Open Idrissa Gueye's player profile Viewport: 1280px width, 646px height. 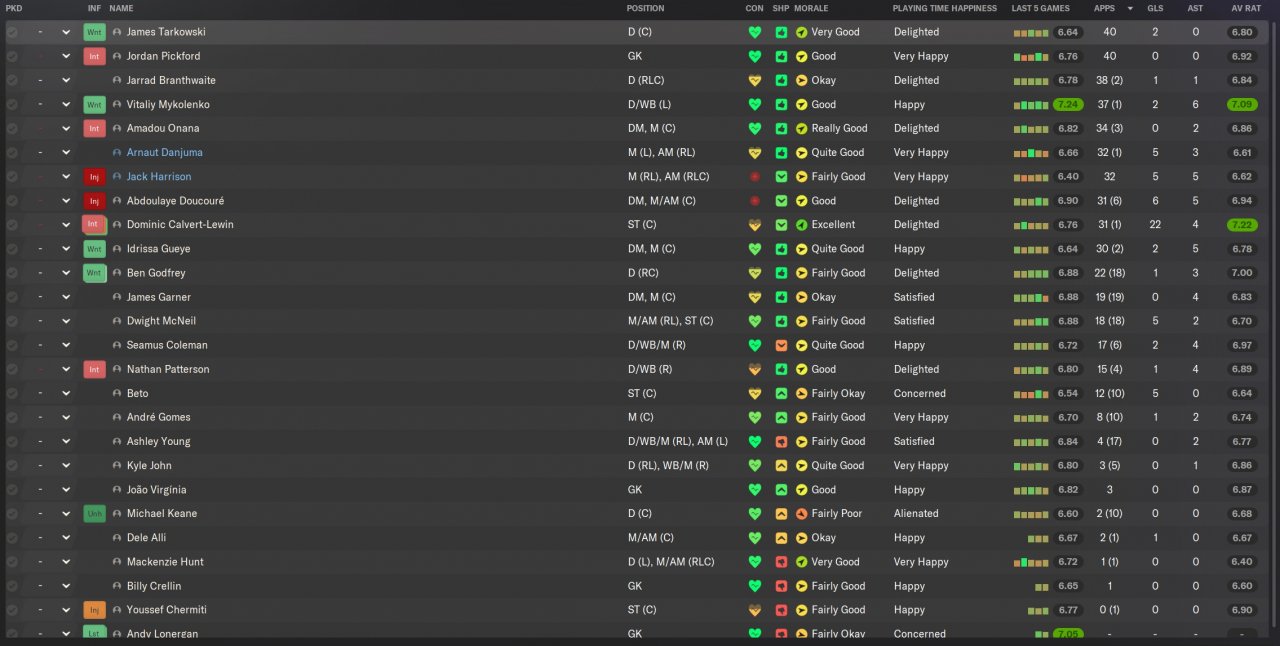(x=158, y=249)
